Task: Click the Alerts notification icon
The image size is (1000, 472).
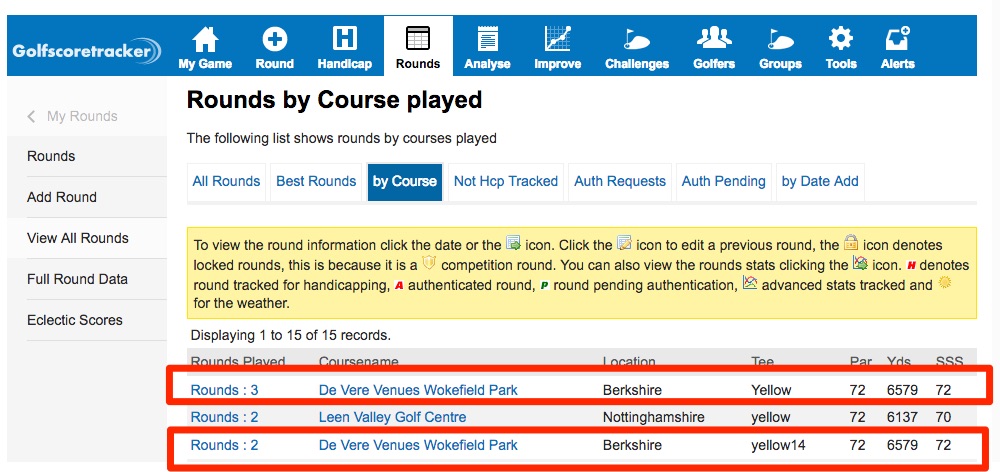Action: click(x=897, y=39)
